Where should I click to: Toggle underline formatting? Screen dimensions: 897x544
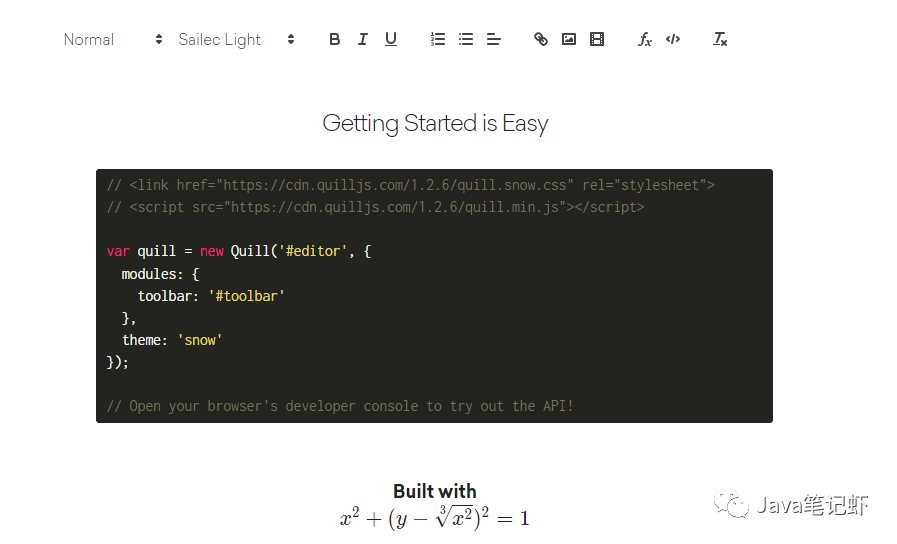[x=391, y=39]
